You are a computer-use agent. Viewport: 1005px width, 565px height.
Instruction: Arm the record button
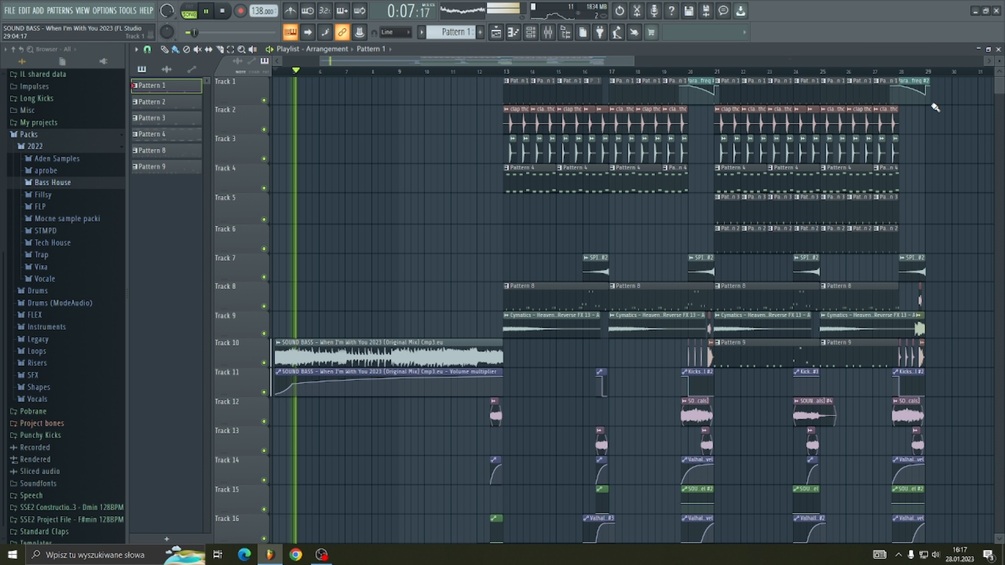coord(240,11)
